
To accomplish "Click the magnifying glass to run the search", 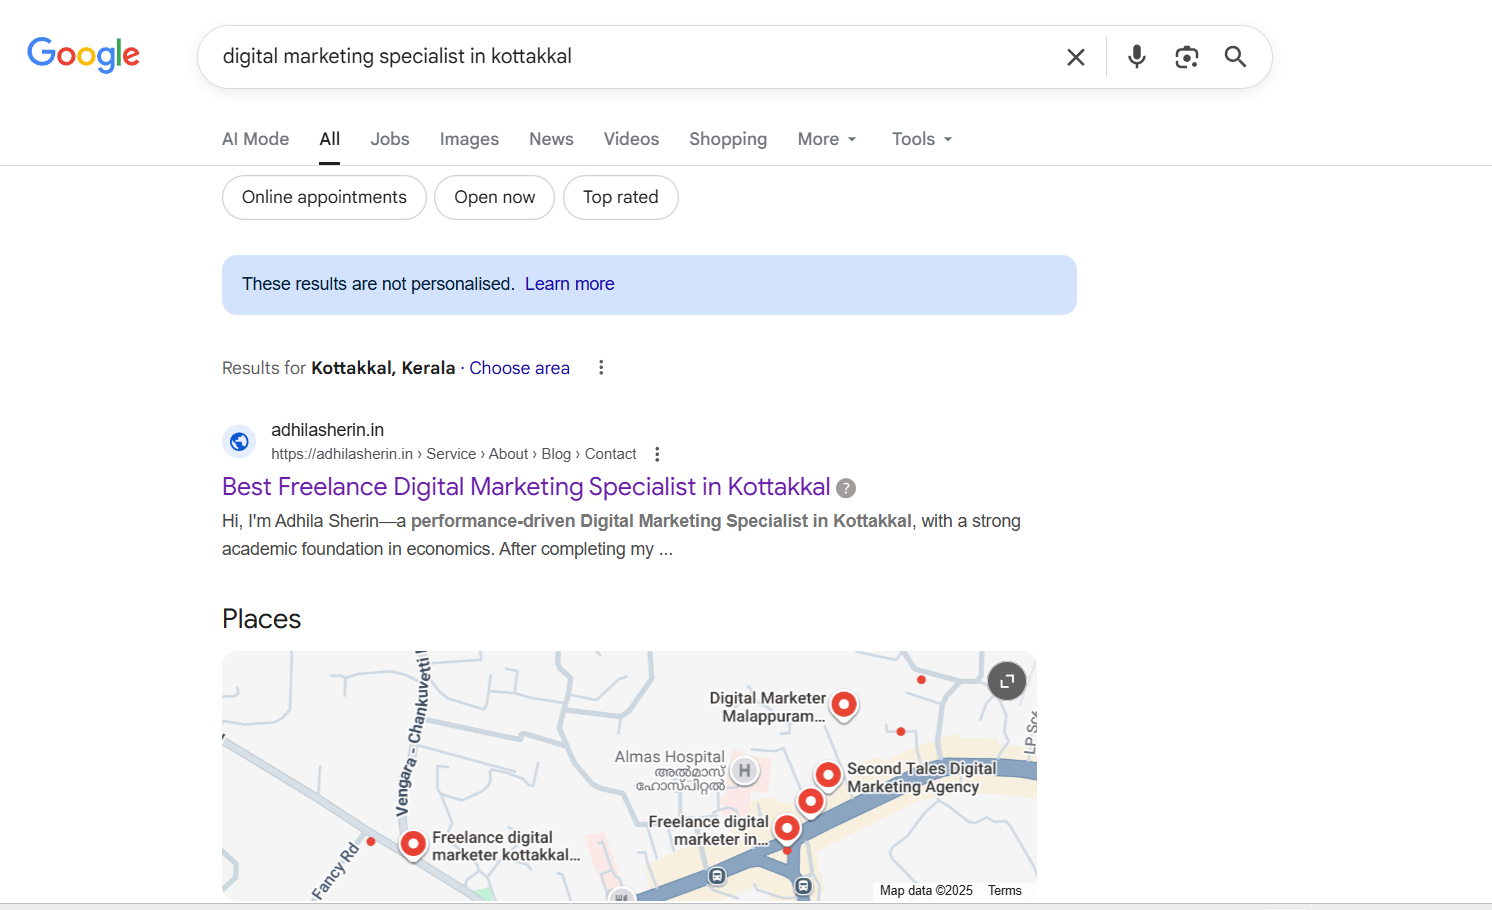I will (x=1235, y=57).
